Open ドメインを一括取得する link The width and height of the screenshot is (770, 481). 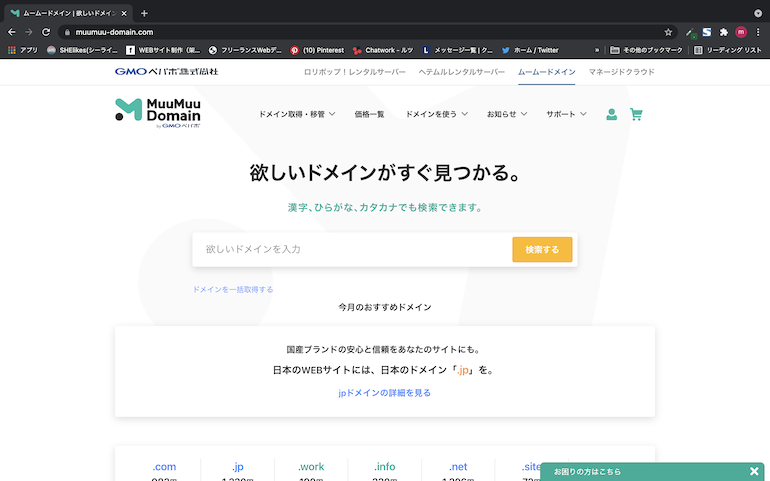tap(233, 289)
